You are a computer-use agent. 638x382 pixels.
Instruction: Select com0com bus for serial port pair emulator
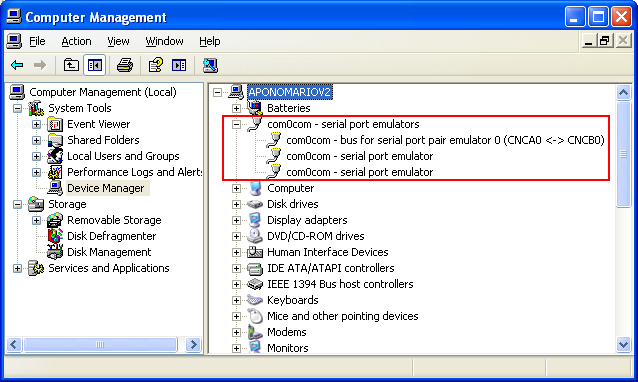[445, 140]
